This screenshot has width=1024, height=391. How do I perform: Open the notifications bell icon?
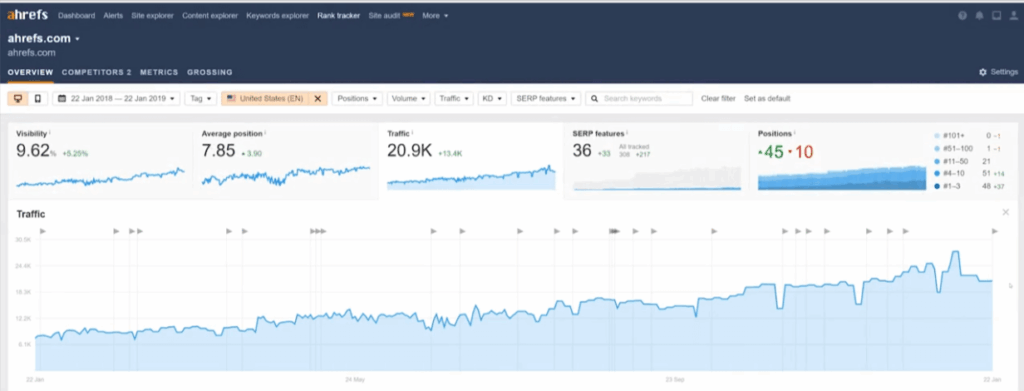tap(979, 16)
